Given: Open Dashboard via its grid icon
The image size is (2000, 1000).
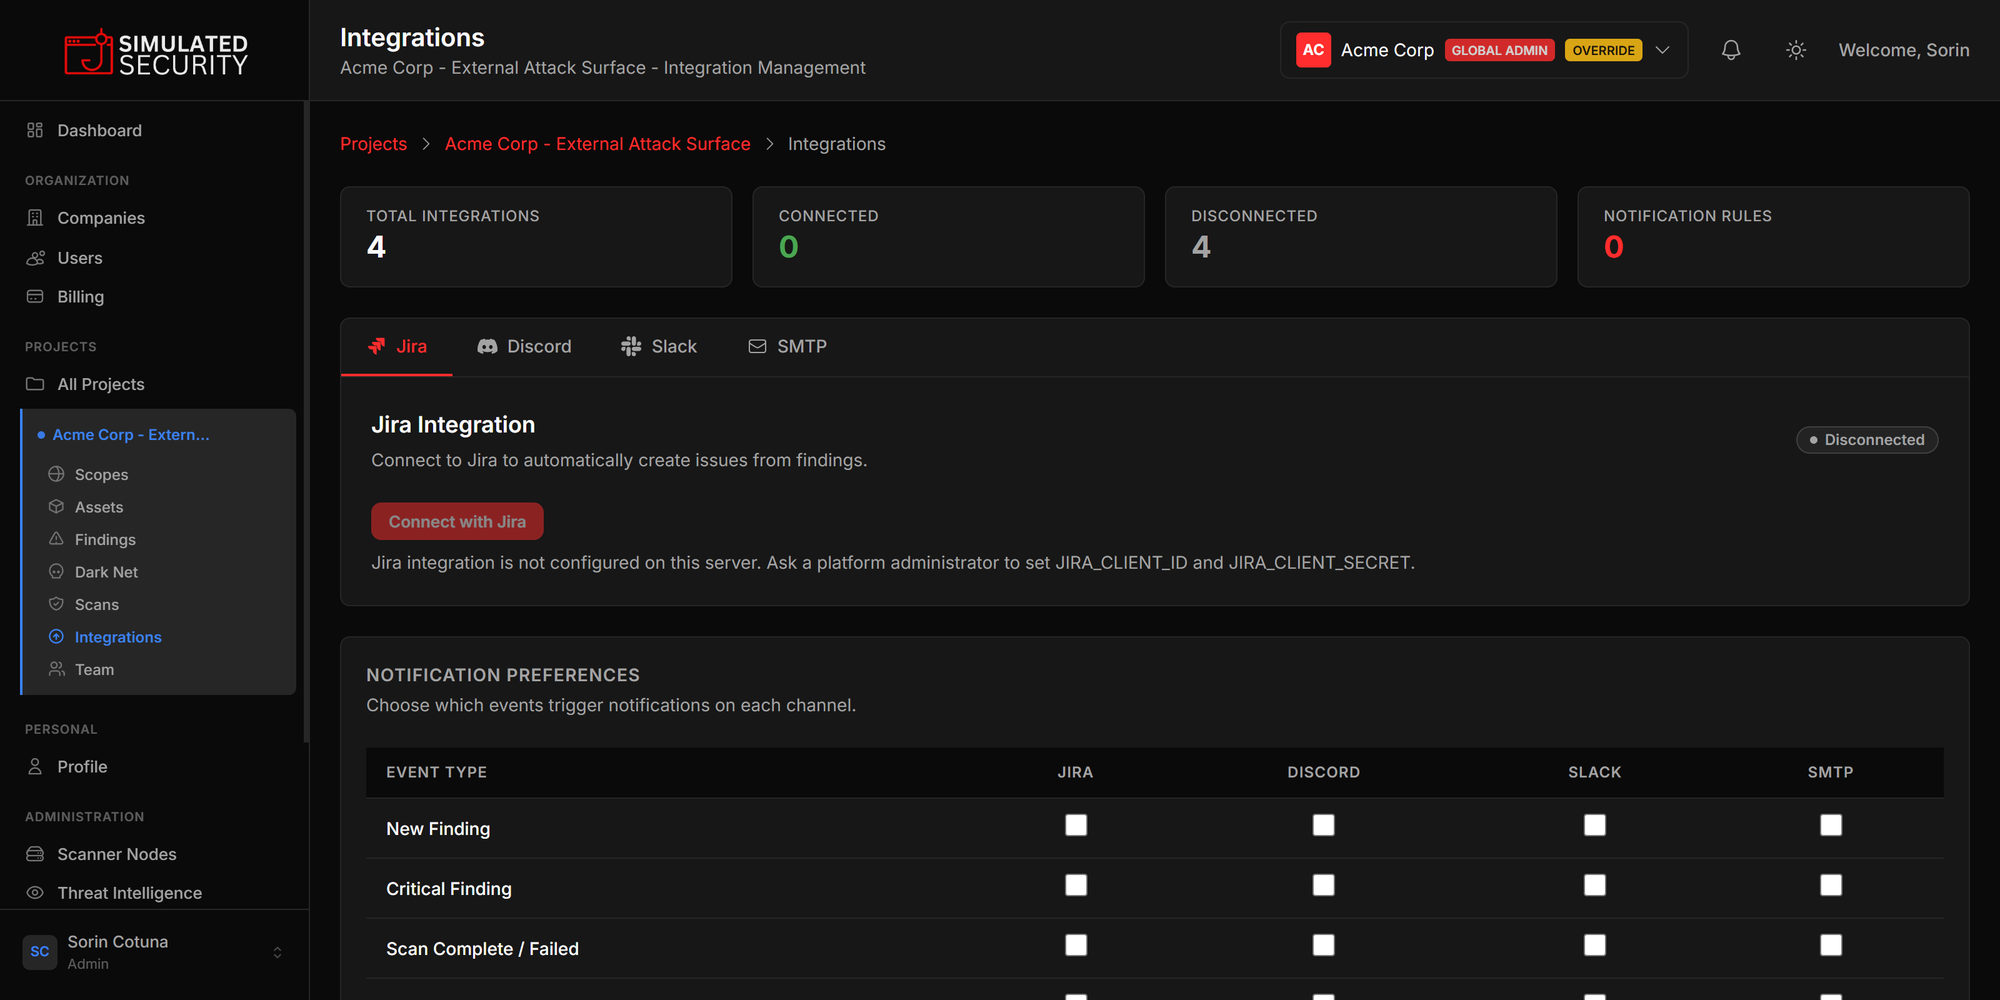Looking at the screenshot, I should [35, 130].
